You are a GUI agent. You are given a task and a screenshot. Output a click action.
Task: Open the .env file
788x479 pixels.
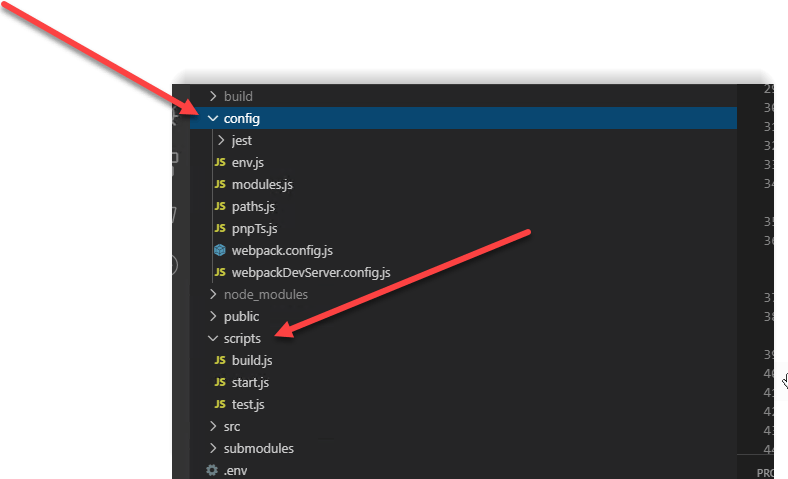[x=235, y=470]
